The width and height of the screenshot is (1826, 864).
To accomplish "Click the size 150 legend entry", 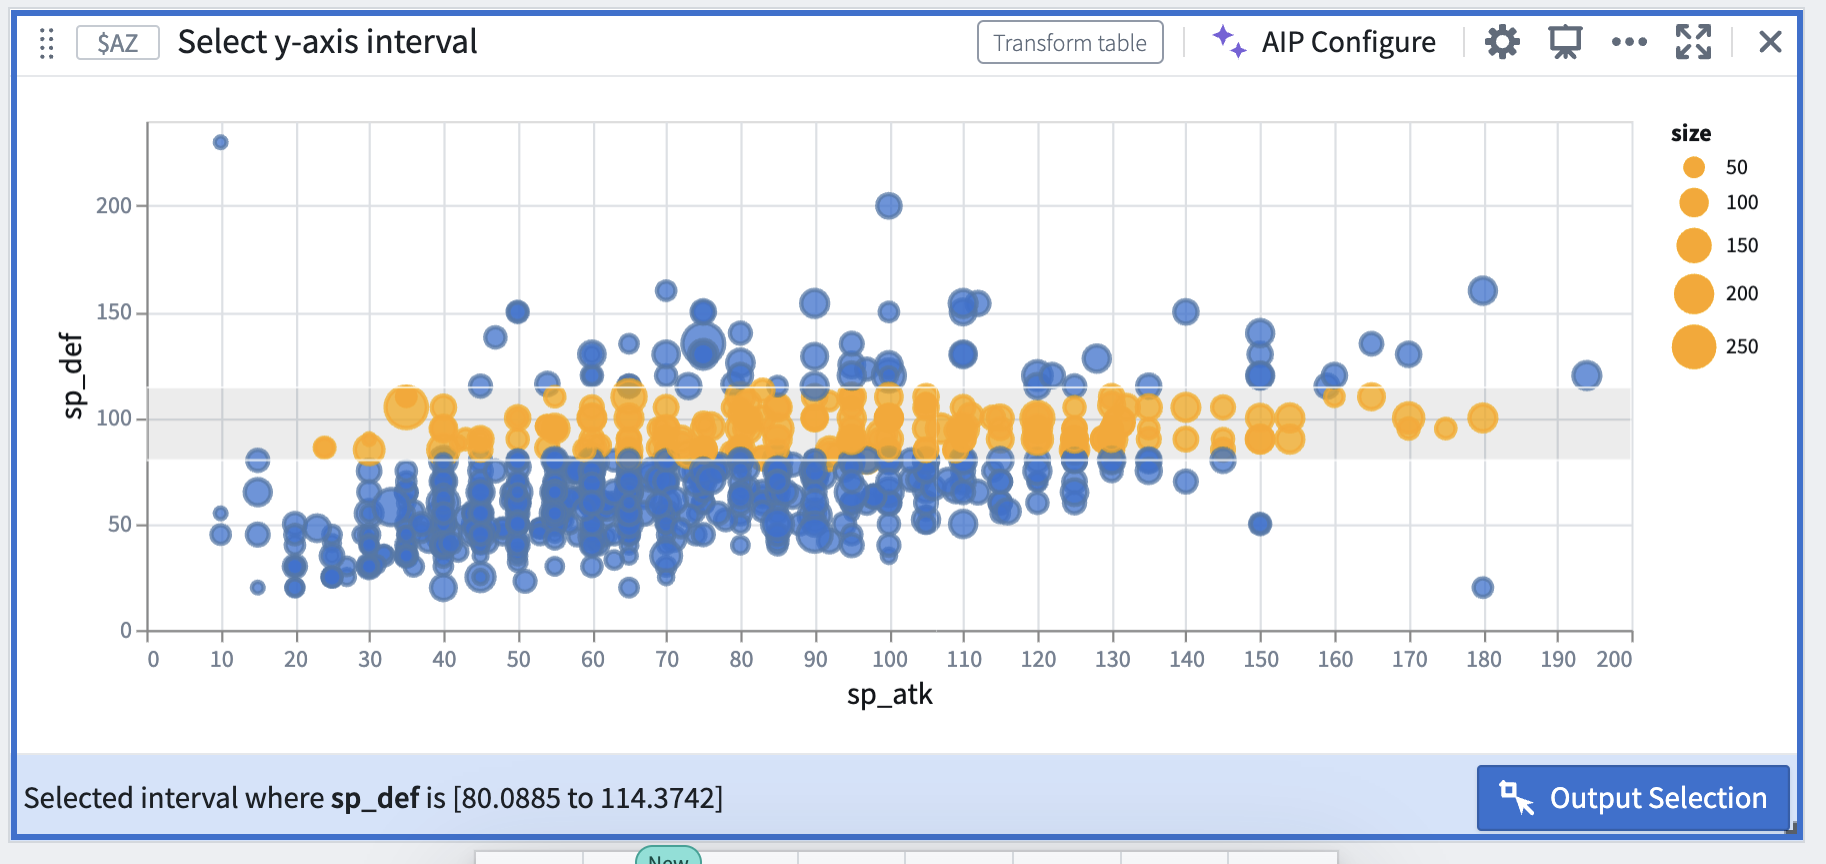I will [1716, 245].
